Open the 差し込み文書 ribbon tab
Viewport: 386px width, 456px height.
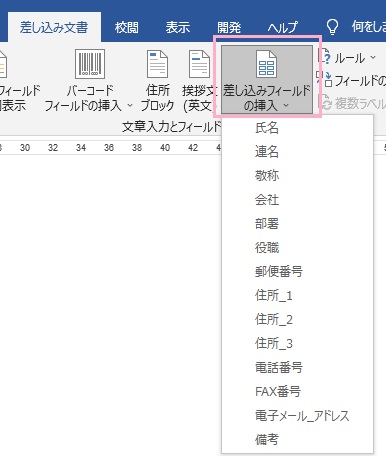[54, 27]
